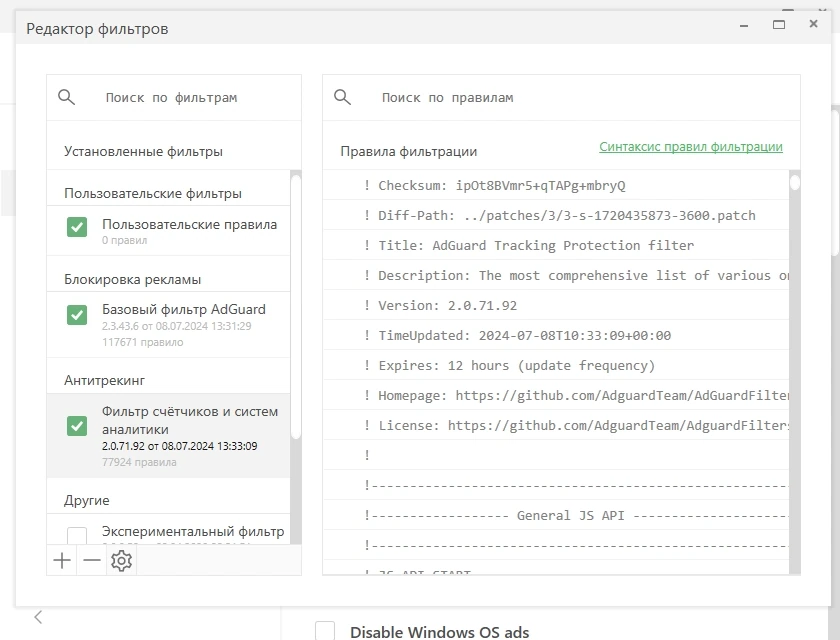This screenshot has width=840, height=640.
Task: Click Title: AdGuard Tracking Protection filter line
Action: pos(556,245)
